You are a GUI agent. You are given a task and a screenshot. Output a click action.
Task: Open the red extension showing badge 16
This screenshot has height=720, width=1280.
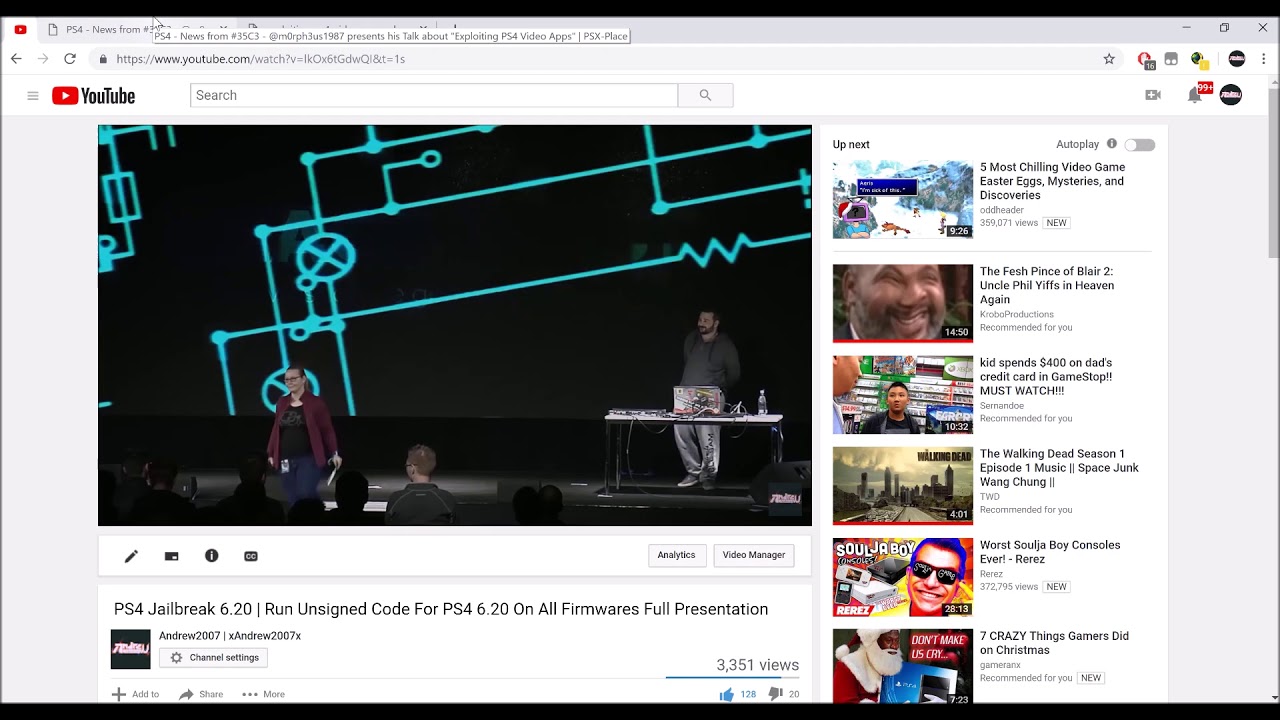(x=1145, y=60)
